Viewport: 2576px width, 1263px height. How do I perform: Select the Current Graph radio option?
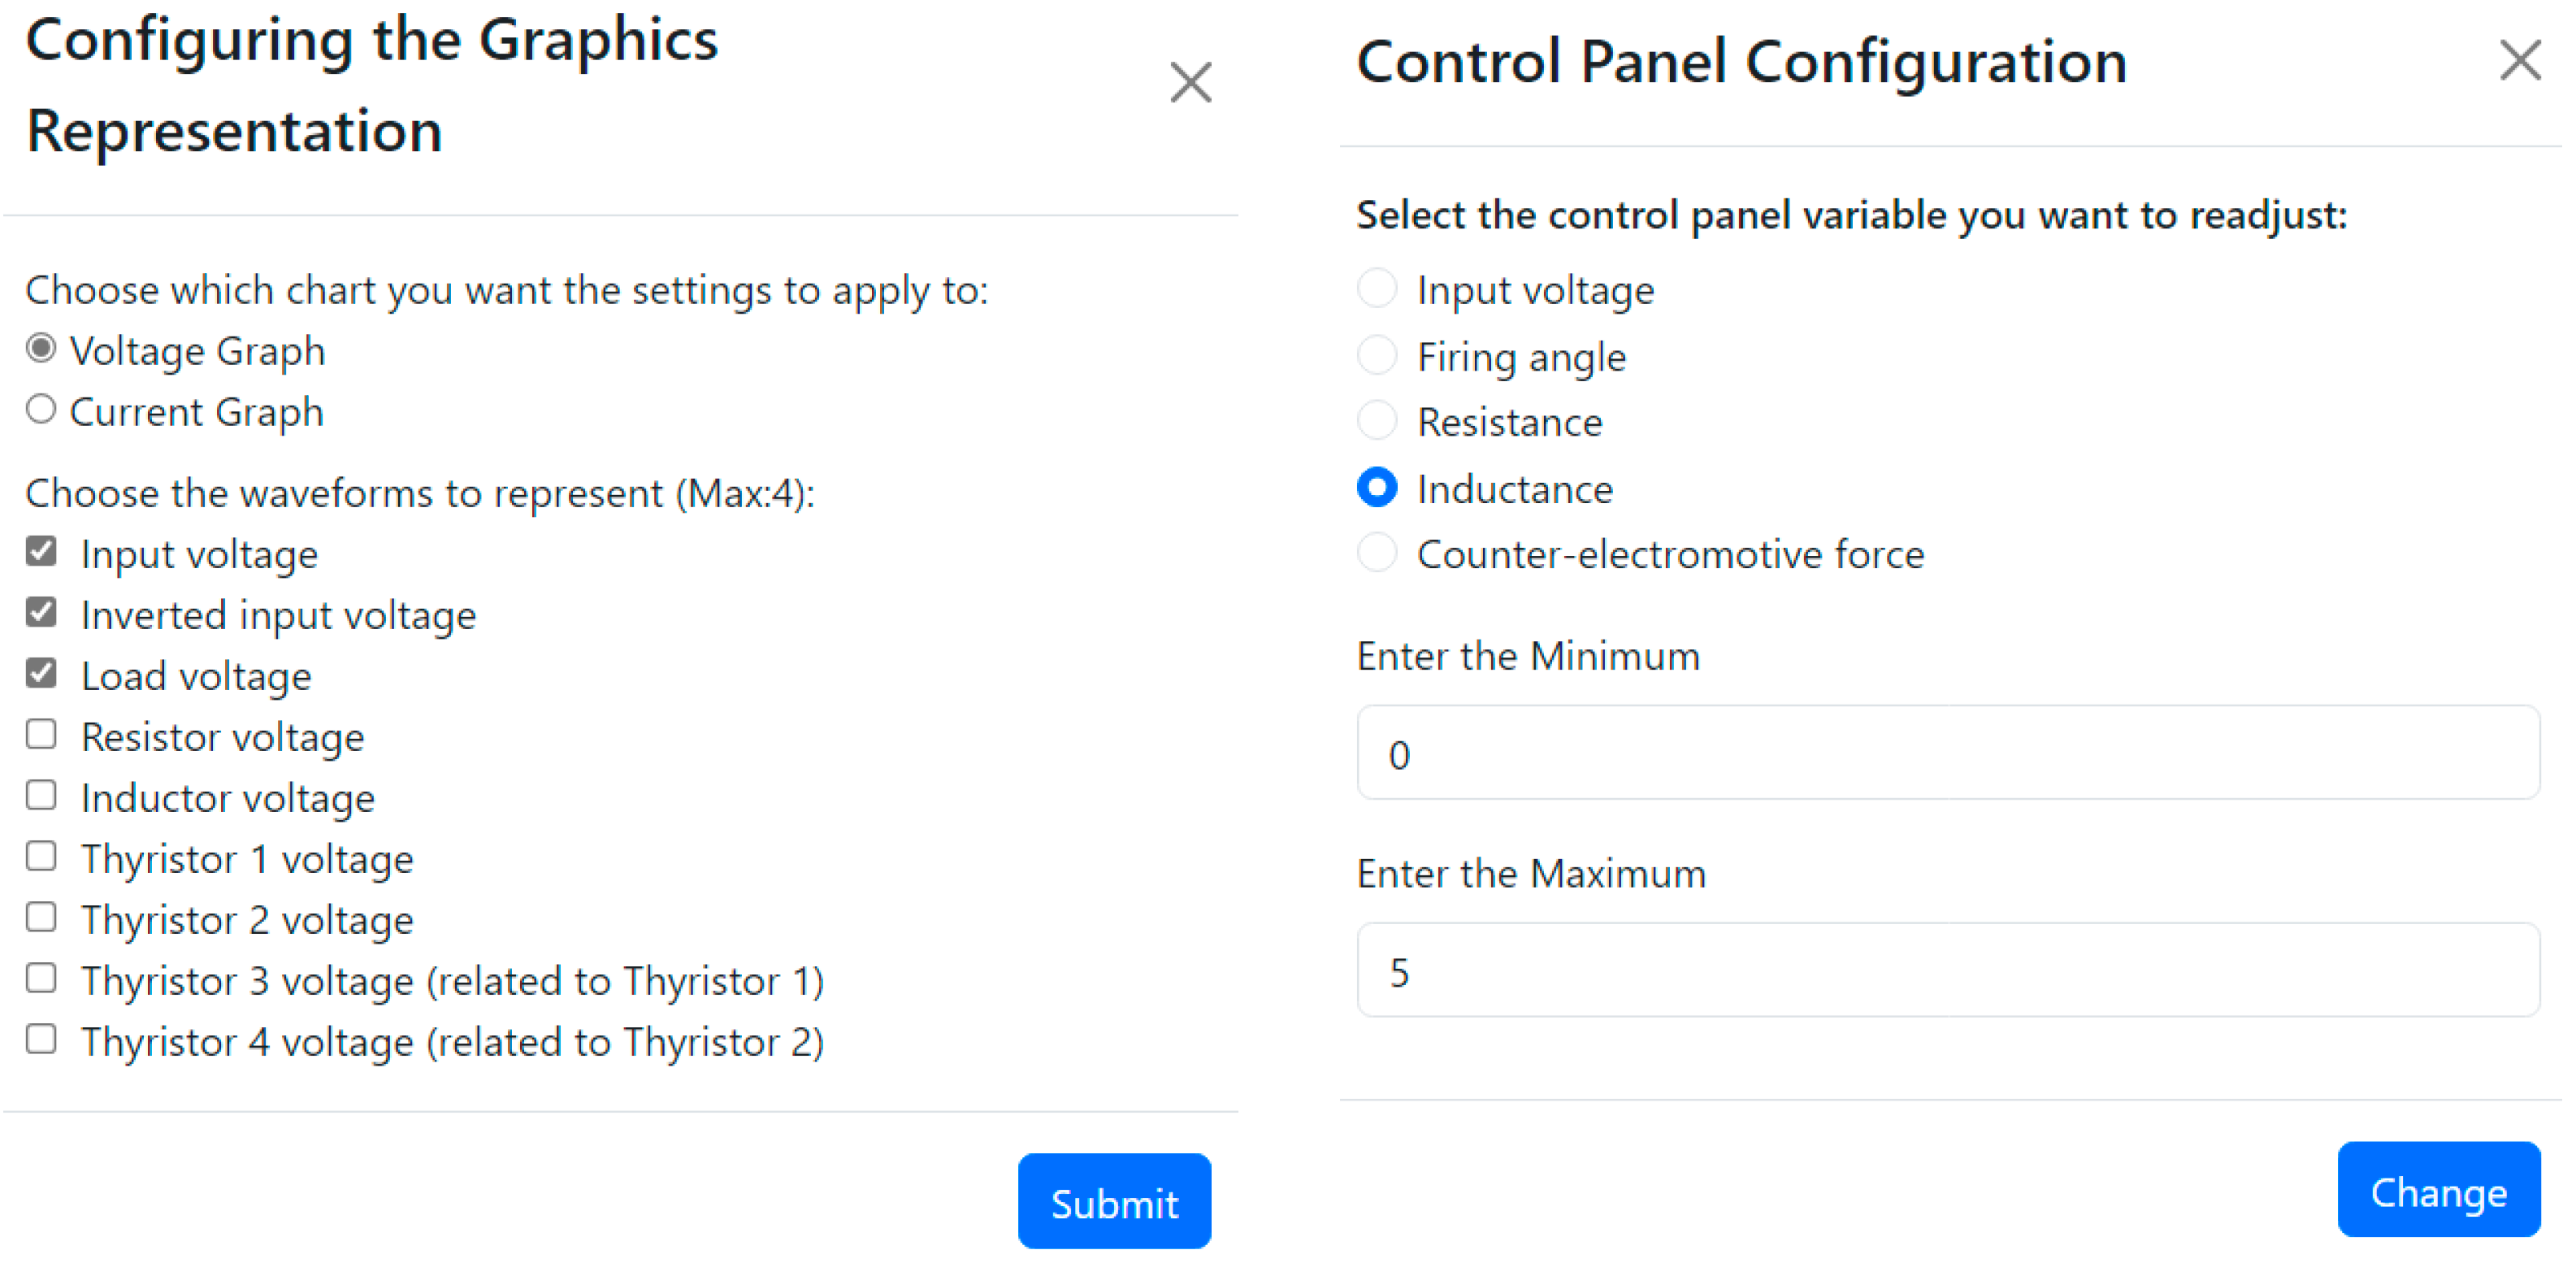(41, 410)
